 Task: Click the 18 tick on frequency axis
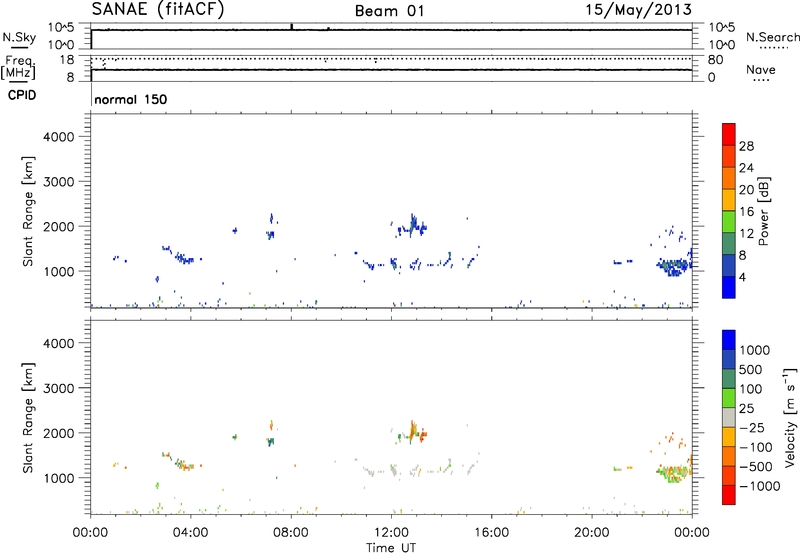tap(67, 60)
